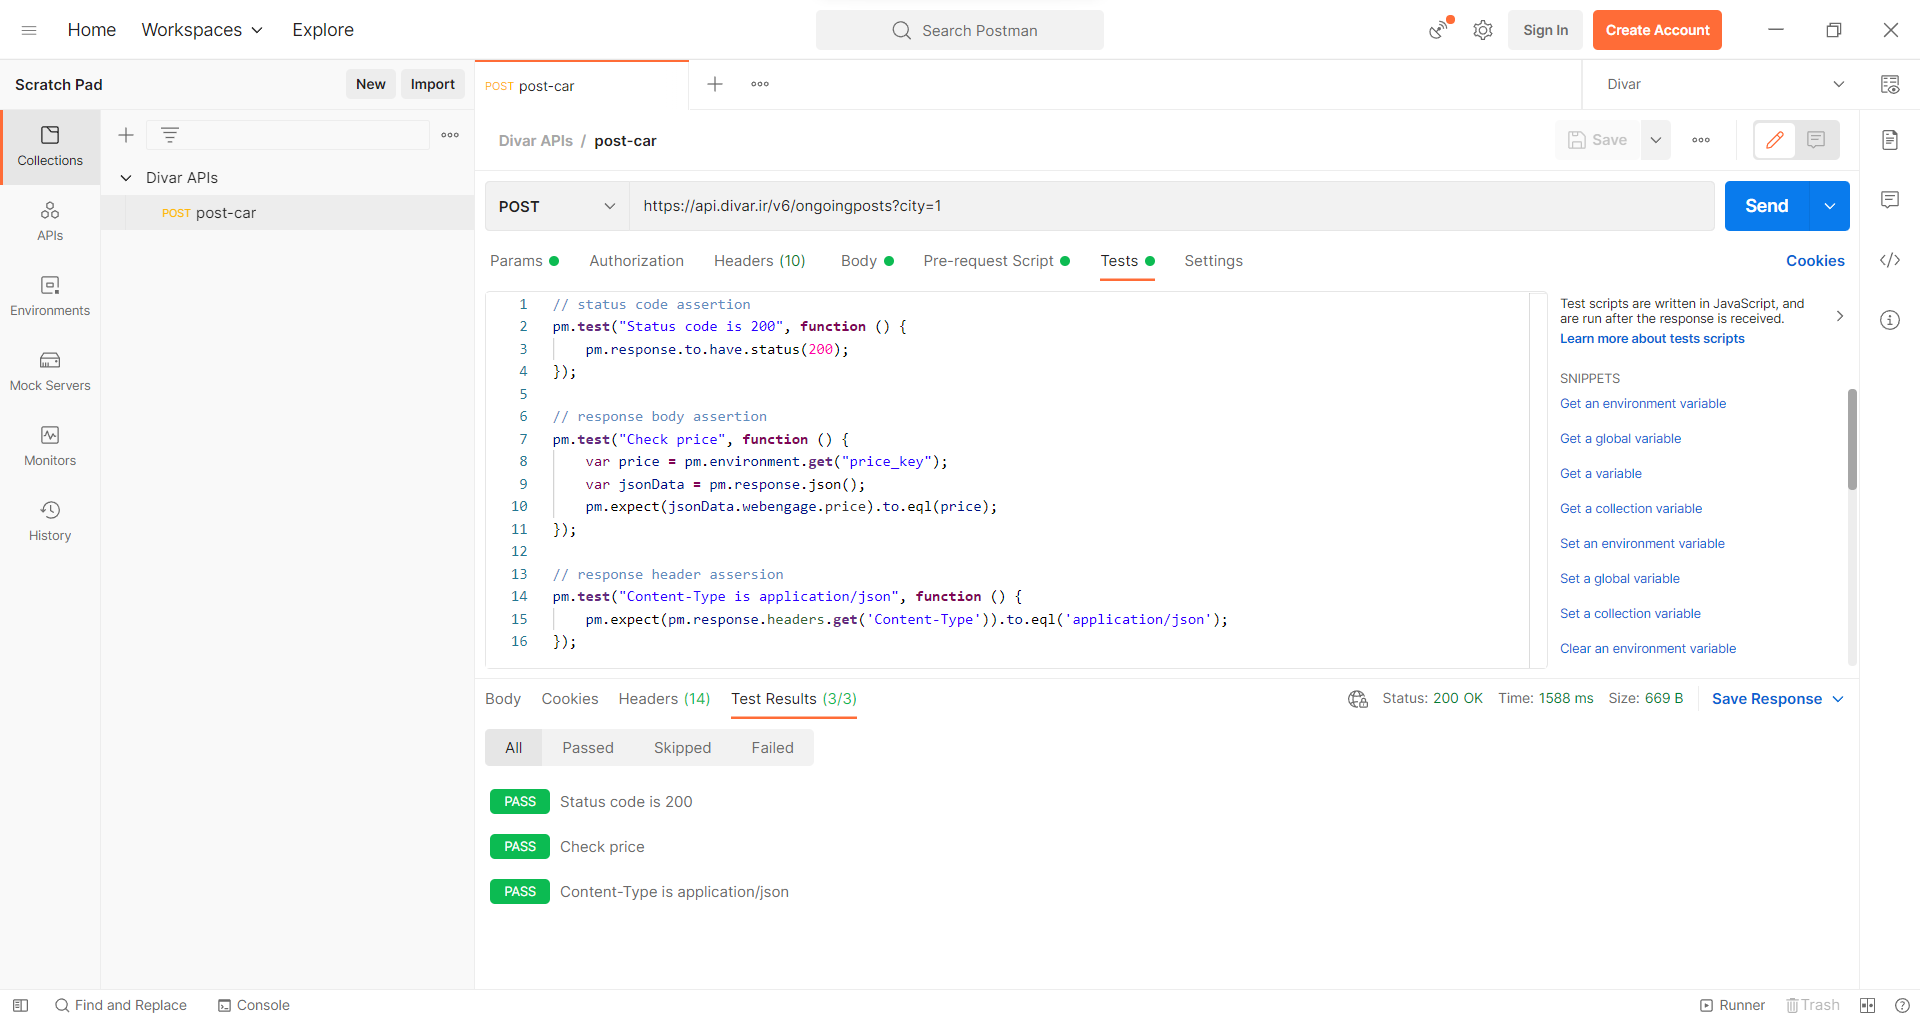This screenshot has height=1018, width=1920.
Task: Toggle sidebar icon in status bar
Action: (x=20, y=1005)
